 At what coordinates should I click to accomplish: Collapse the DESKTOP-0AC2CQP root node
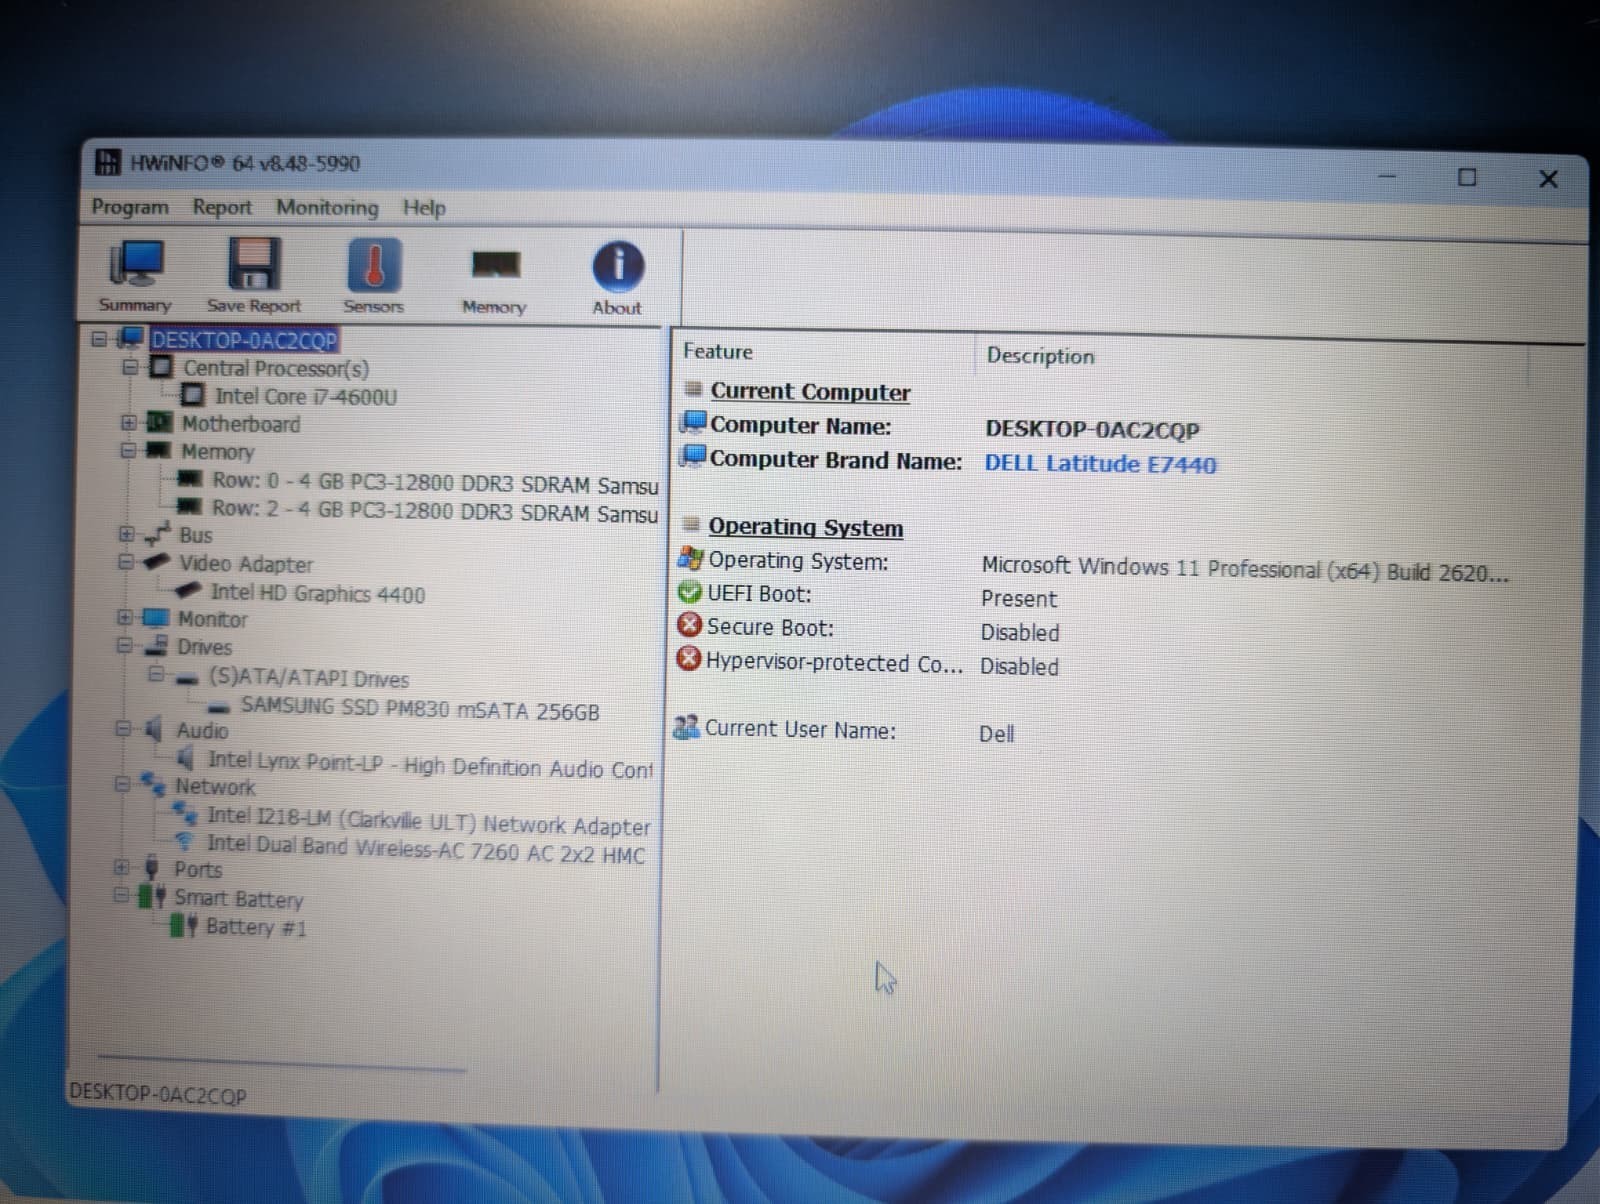coord(99,339)
